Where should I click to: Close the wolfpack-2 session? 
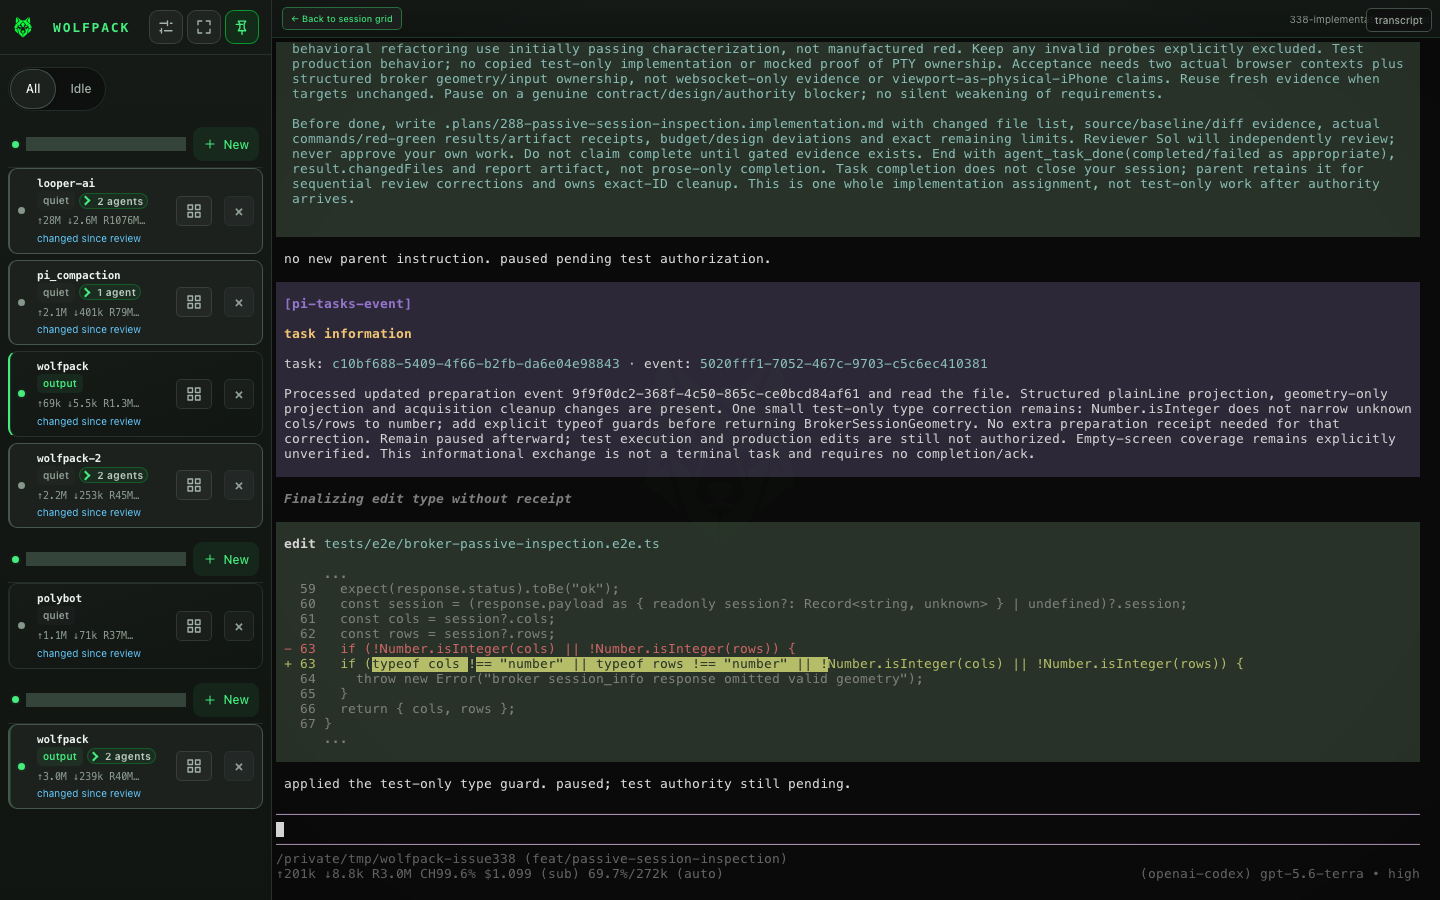pos(239,485)
